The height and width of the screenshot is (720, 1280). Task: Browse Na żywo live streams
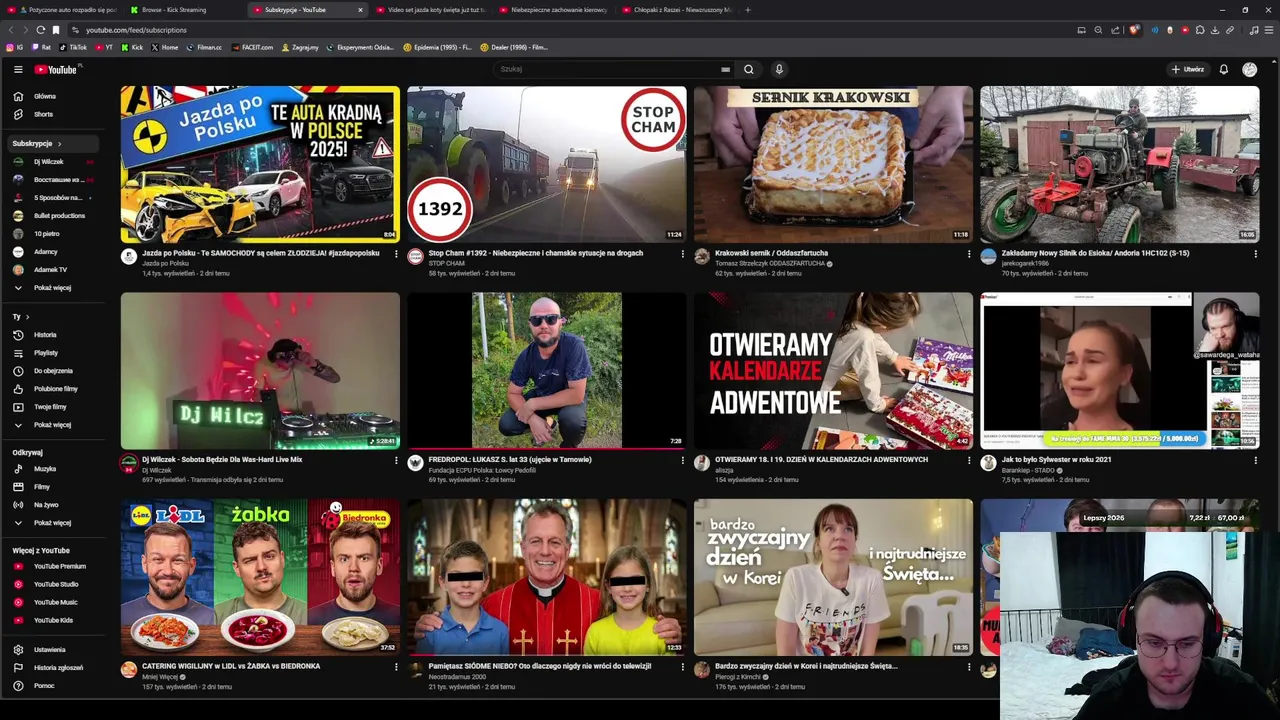point(52,505)
